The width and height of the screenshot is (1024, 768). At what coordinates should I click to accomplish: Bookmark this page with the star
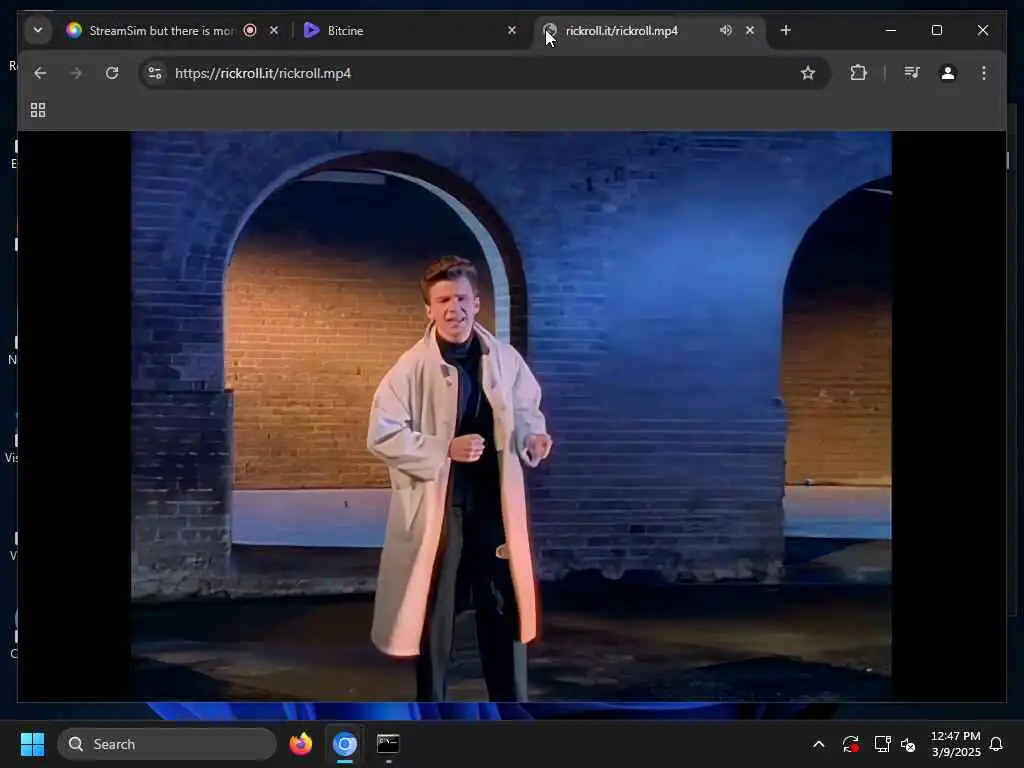pyautogui.click(x=808, y=73)
